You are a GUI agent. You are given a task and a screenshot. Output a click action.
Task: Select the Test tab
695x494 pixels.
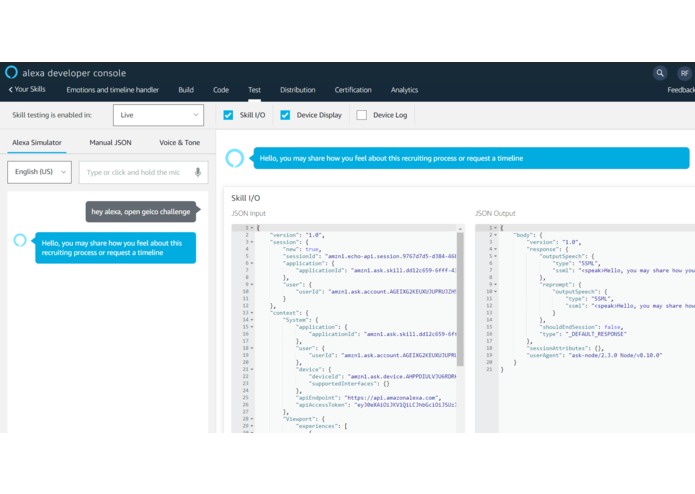pos(254,90)
